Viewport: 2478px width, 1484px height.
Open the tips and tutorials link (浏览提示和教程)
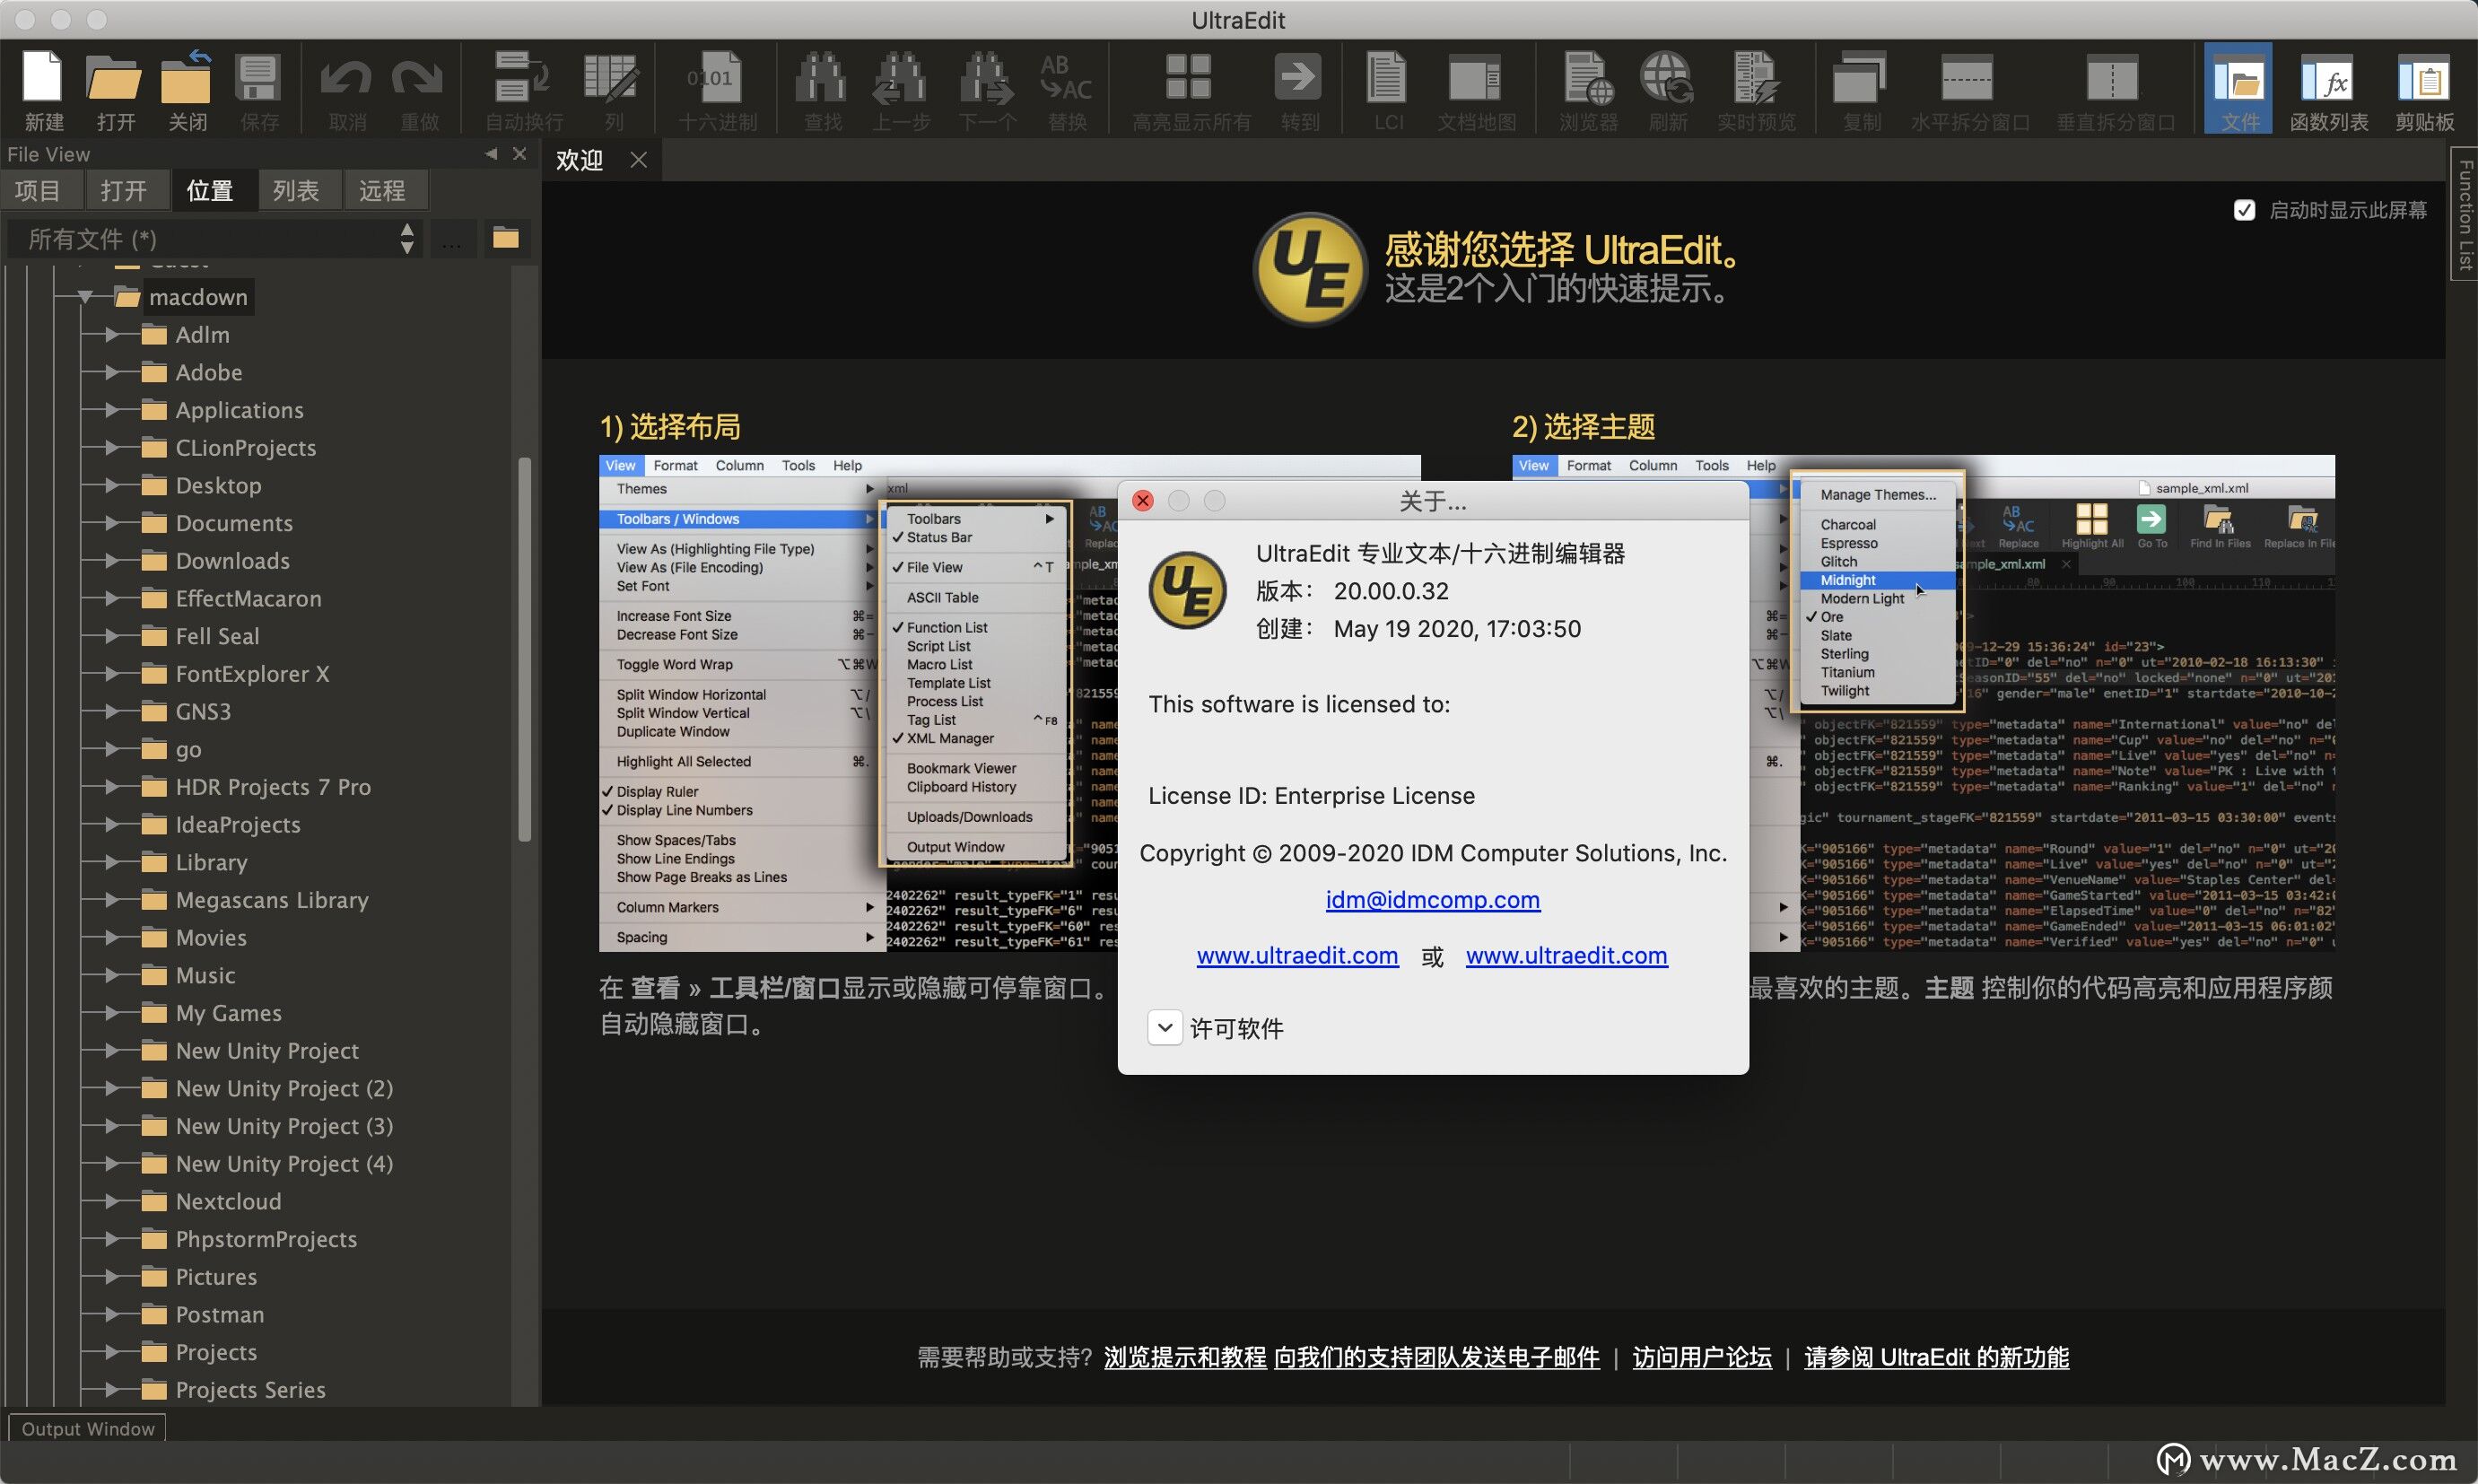tap(1185, 1357)
